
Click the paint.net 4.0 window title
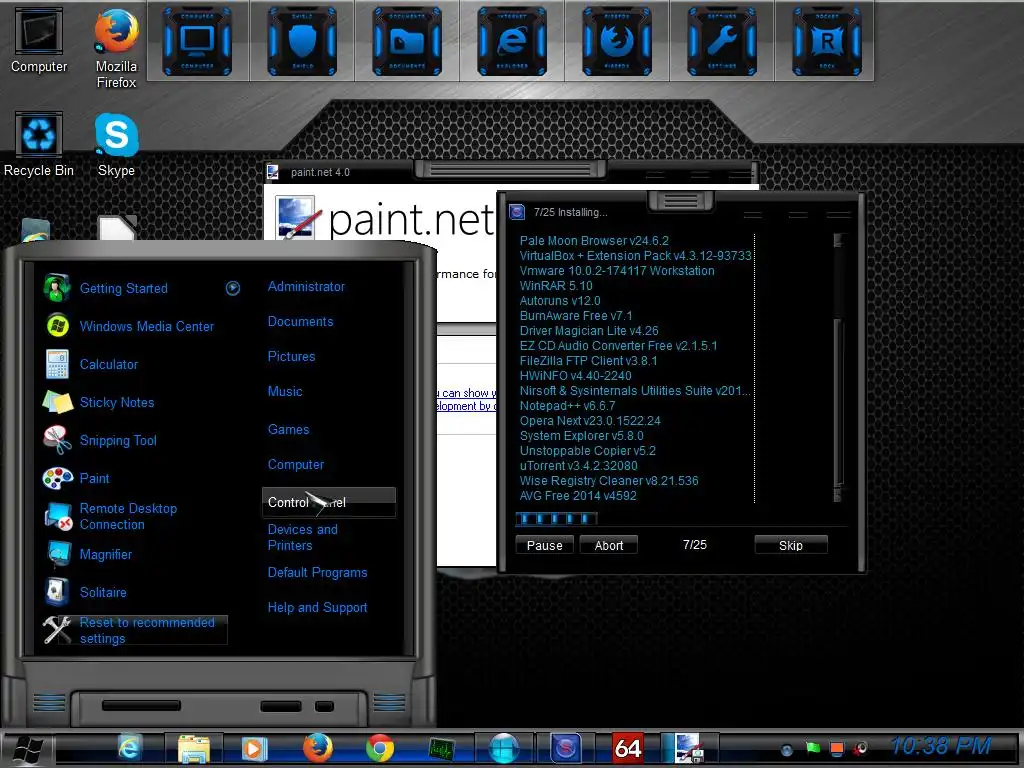(320, 172)
